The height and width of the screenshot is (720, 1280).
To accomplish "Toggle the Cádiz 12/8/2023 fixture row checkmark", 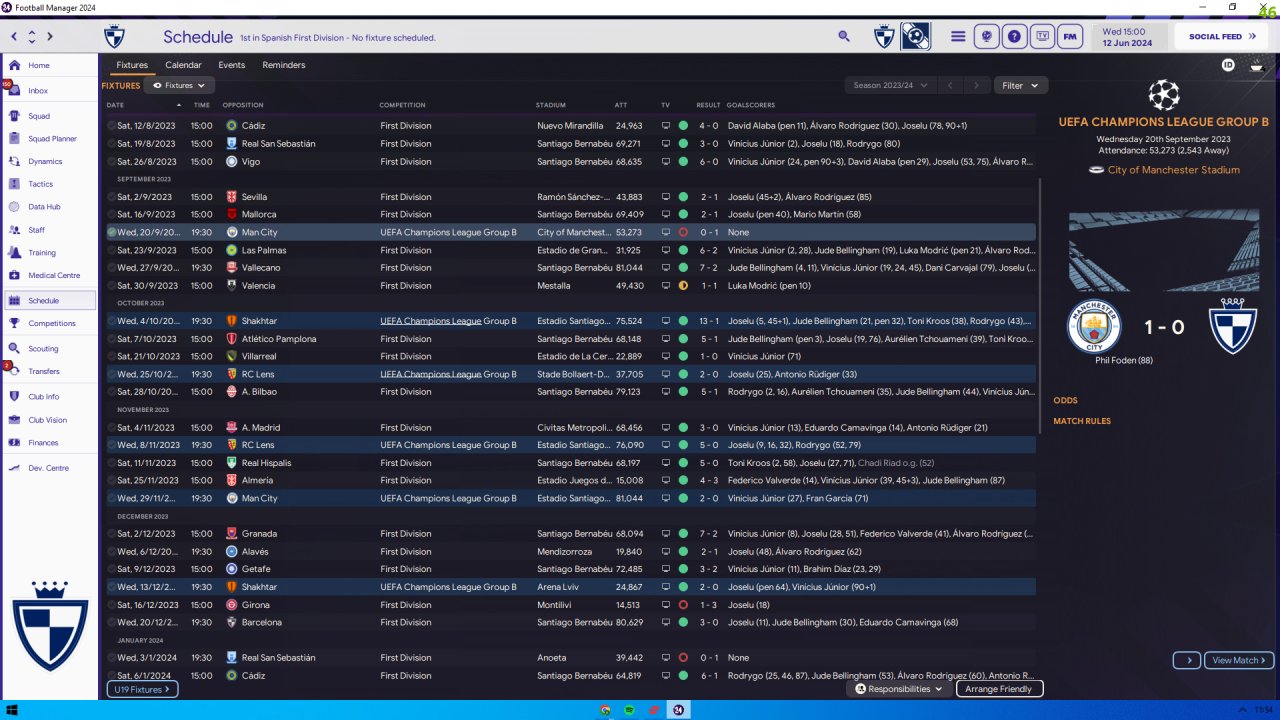I will (112, 126).
